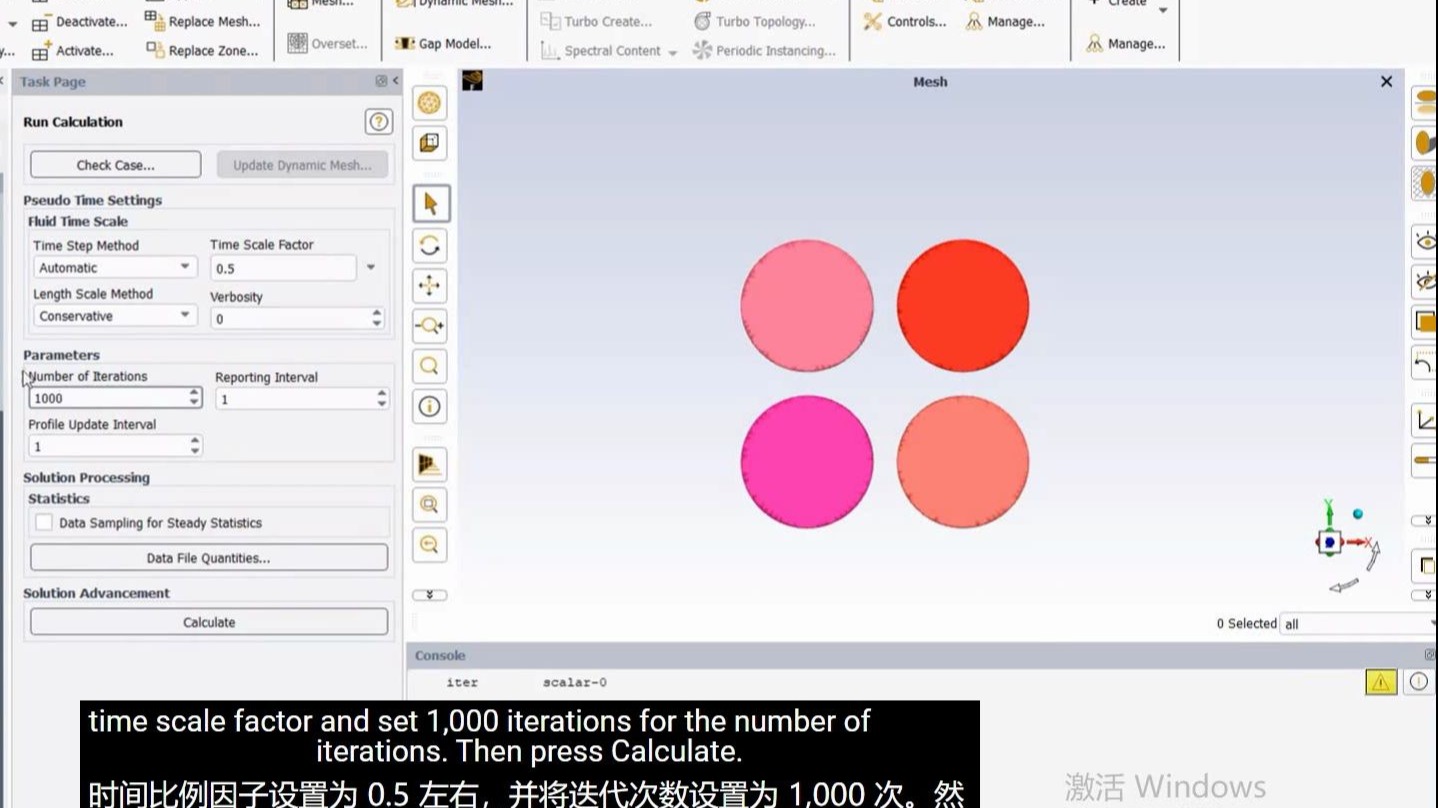Click the yellow warning icon in console

(x=1381, y=682)
